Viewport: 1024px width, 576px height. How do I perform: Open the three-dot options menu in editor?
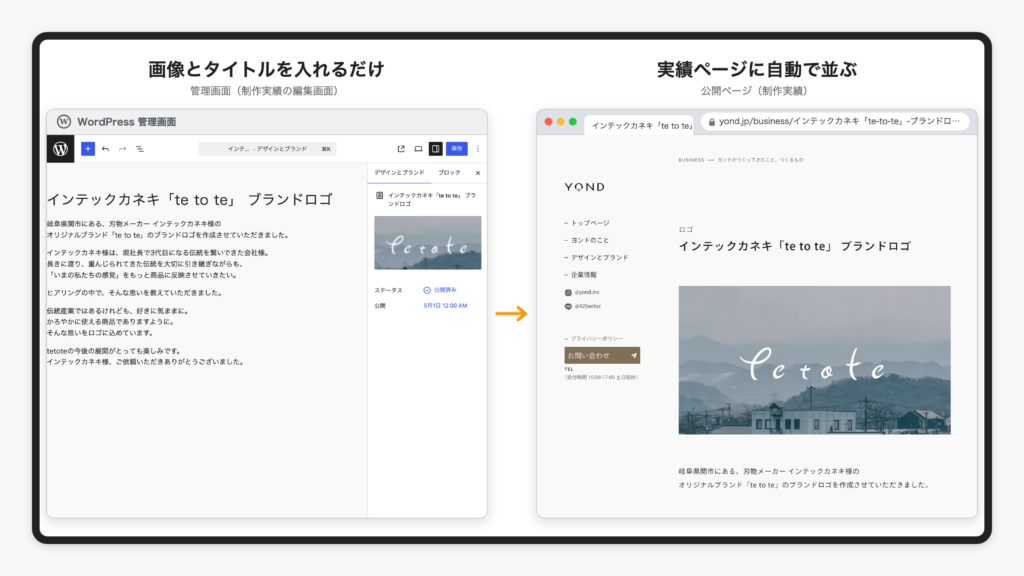tap(478, 149)
